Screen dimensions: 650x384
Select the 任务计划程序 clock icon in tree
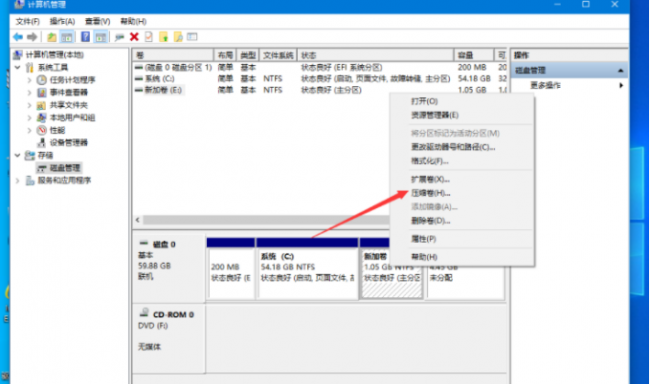tap(41, 80)
